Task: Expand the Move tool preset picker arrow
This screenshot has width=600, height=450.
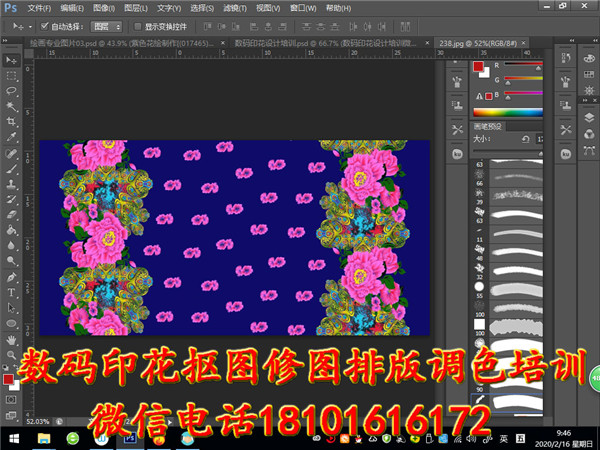Action: [x=29, y=26]
